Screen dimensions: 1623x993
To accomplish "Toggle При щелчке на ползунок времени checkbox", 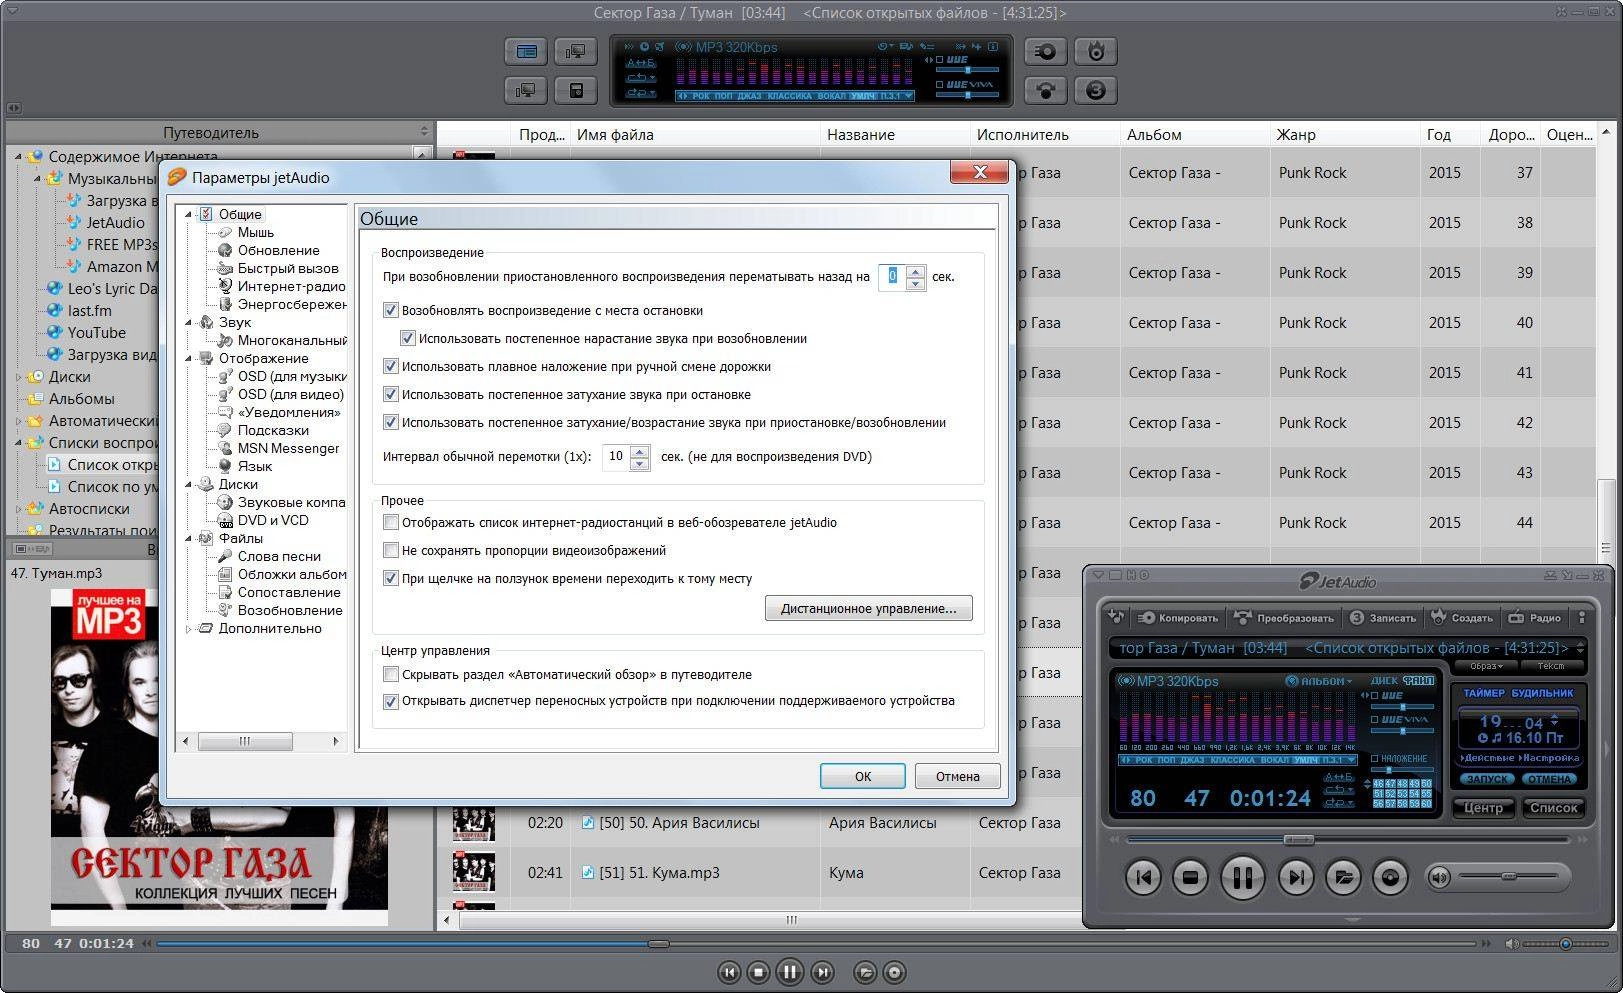I will 391,579.
